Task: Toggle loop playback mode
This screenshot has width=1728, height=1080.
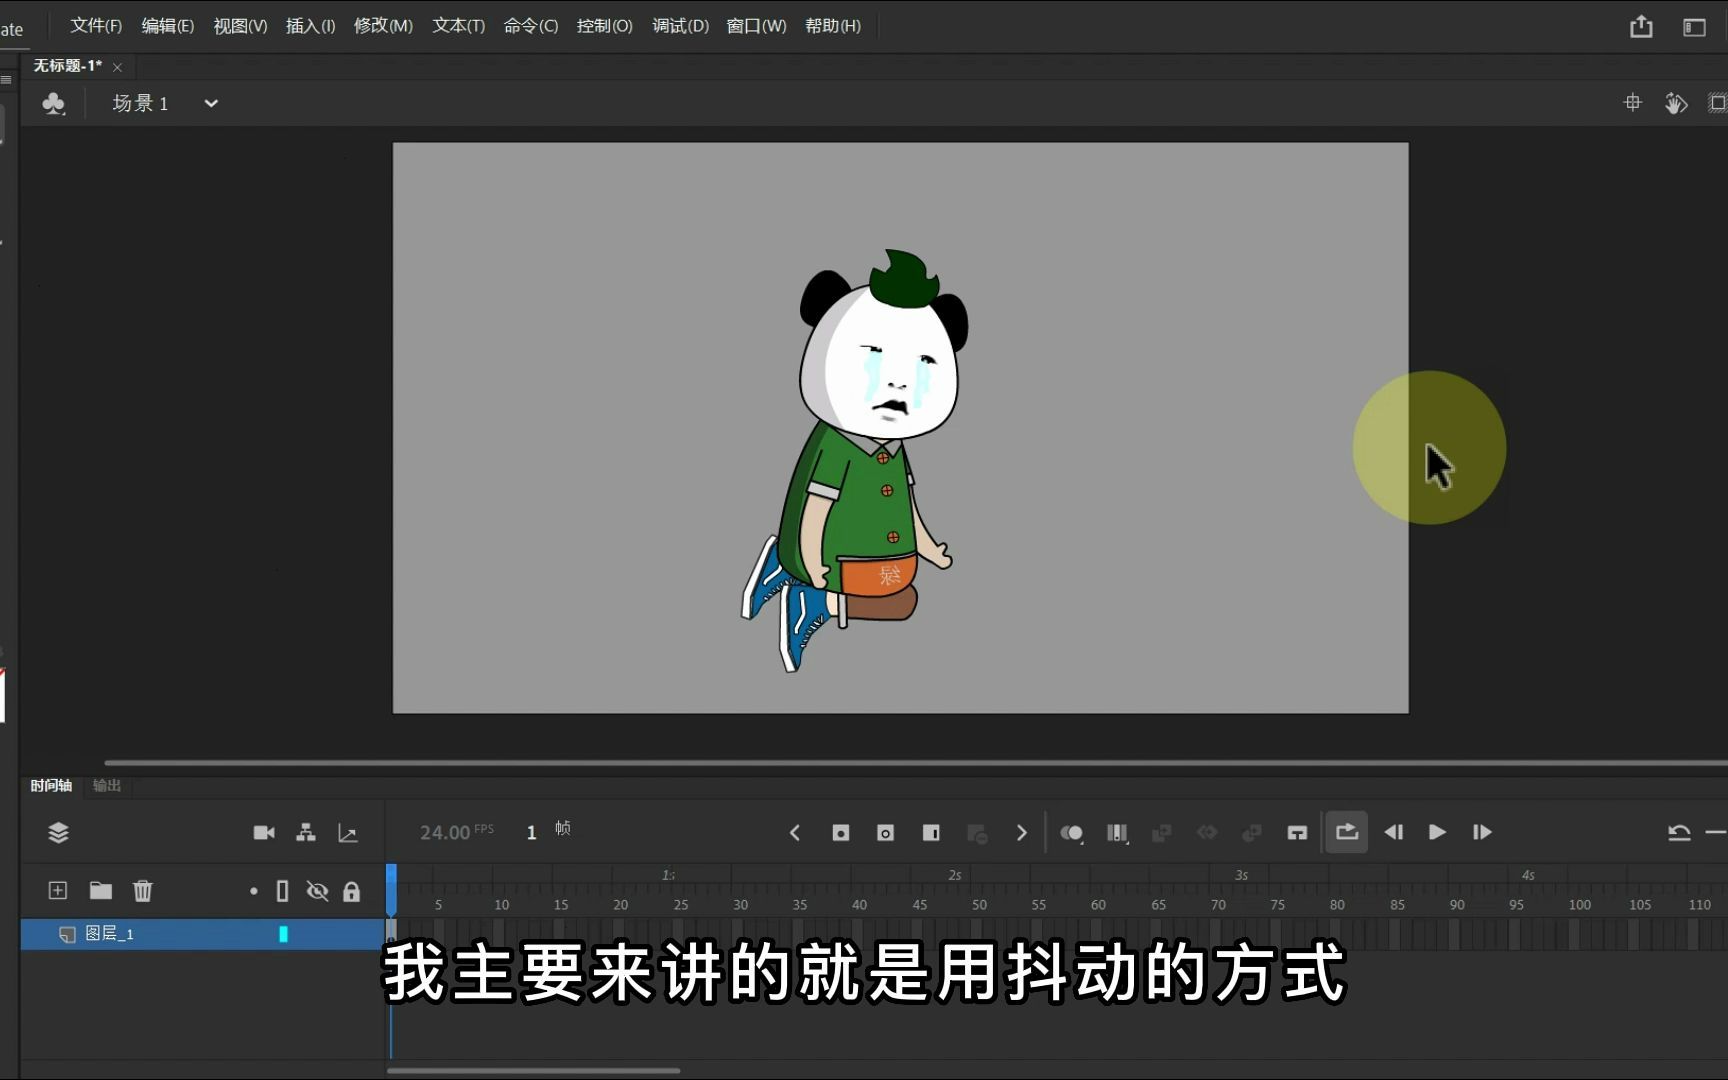Action: [1346, 831]
